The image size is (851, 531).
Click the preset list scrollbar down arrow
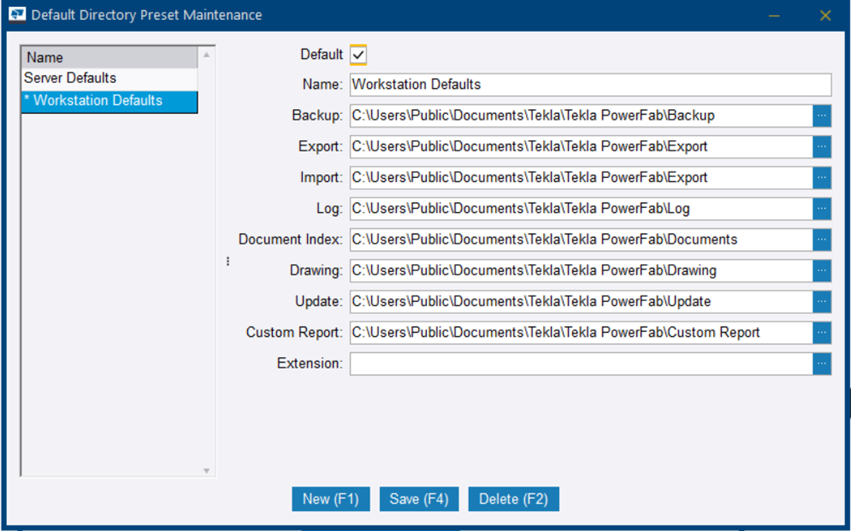tap(207, 470)
